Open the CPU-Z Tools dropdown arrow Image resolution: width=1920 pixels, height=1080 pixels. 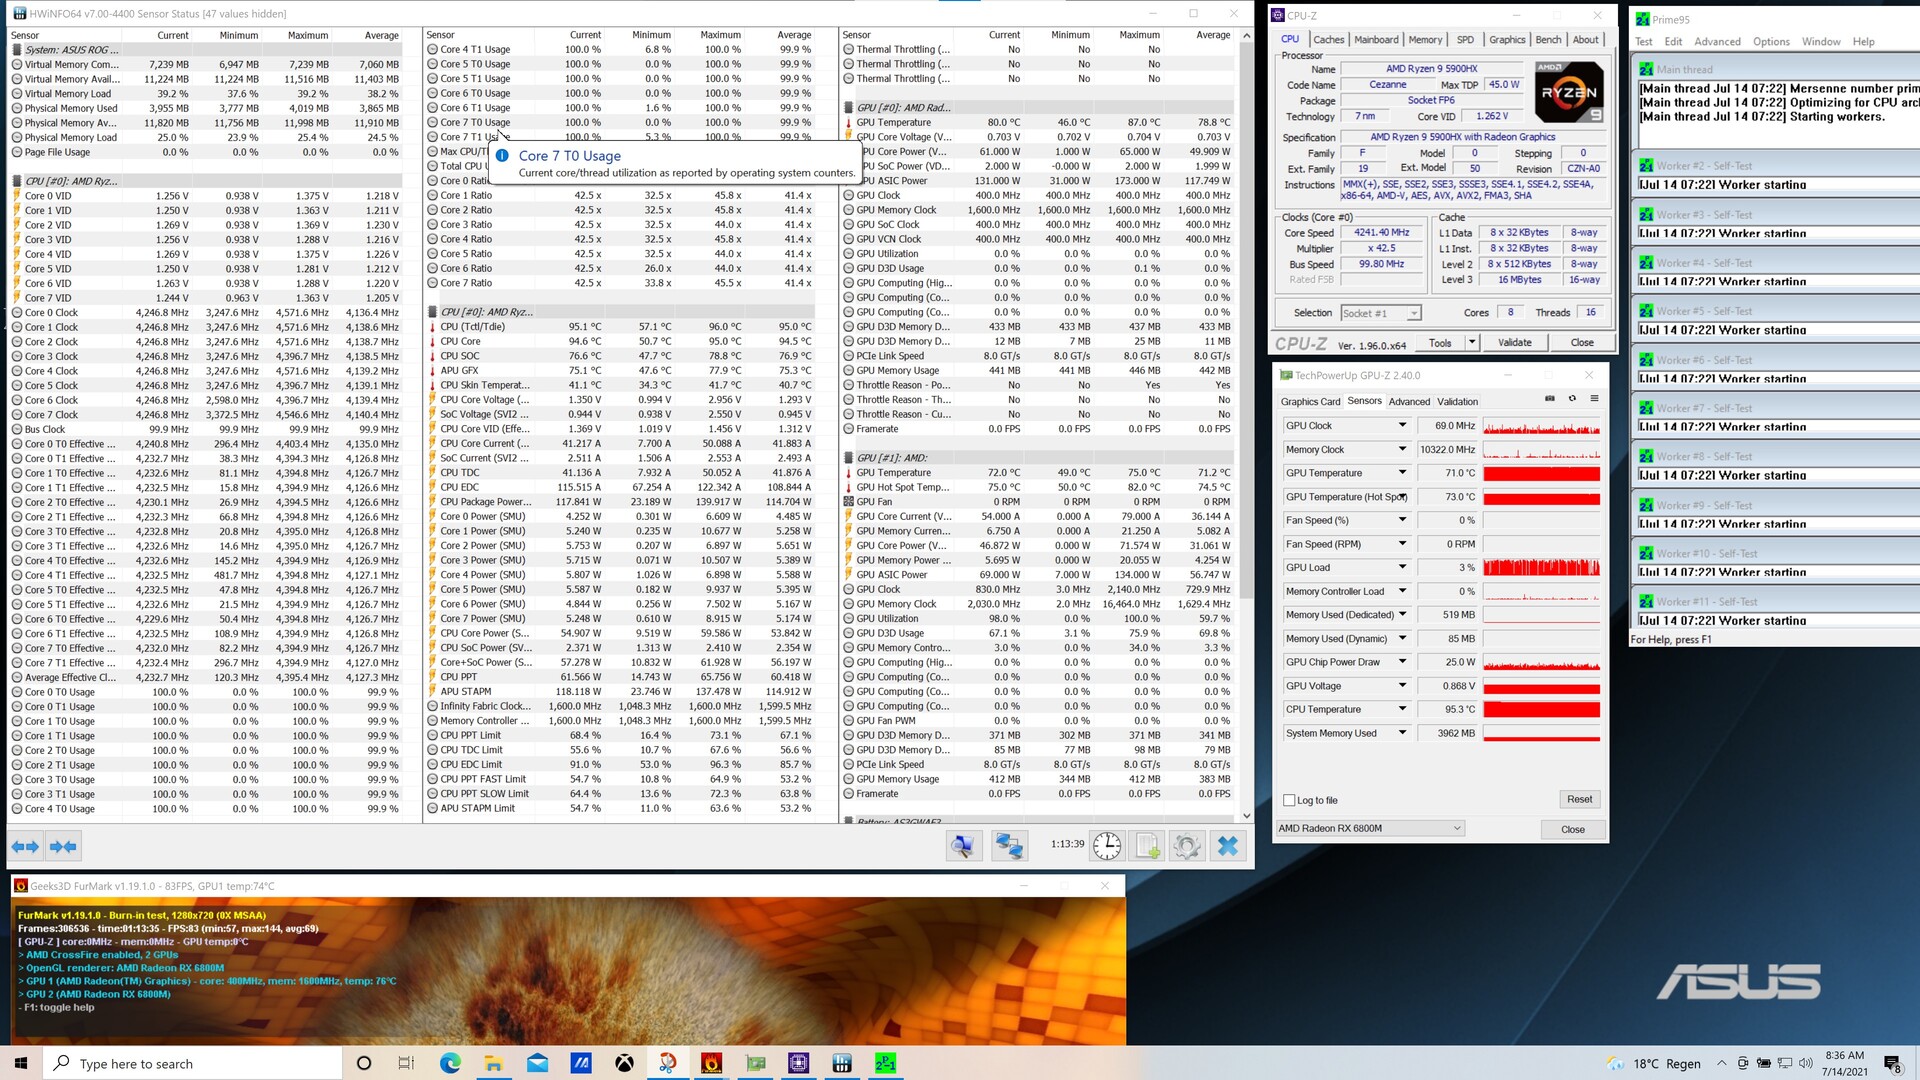1472,342
